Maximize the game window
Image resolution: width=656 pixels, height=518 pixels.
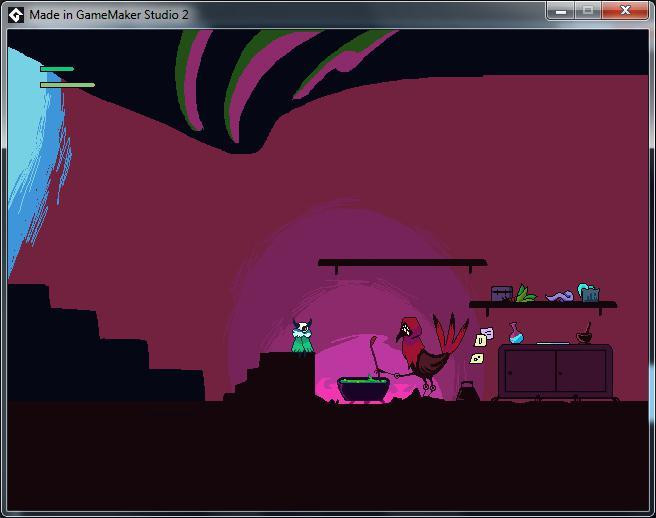click(x=588, y=11)
